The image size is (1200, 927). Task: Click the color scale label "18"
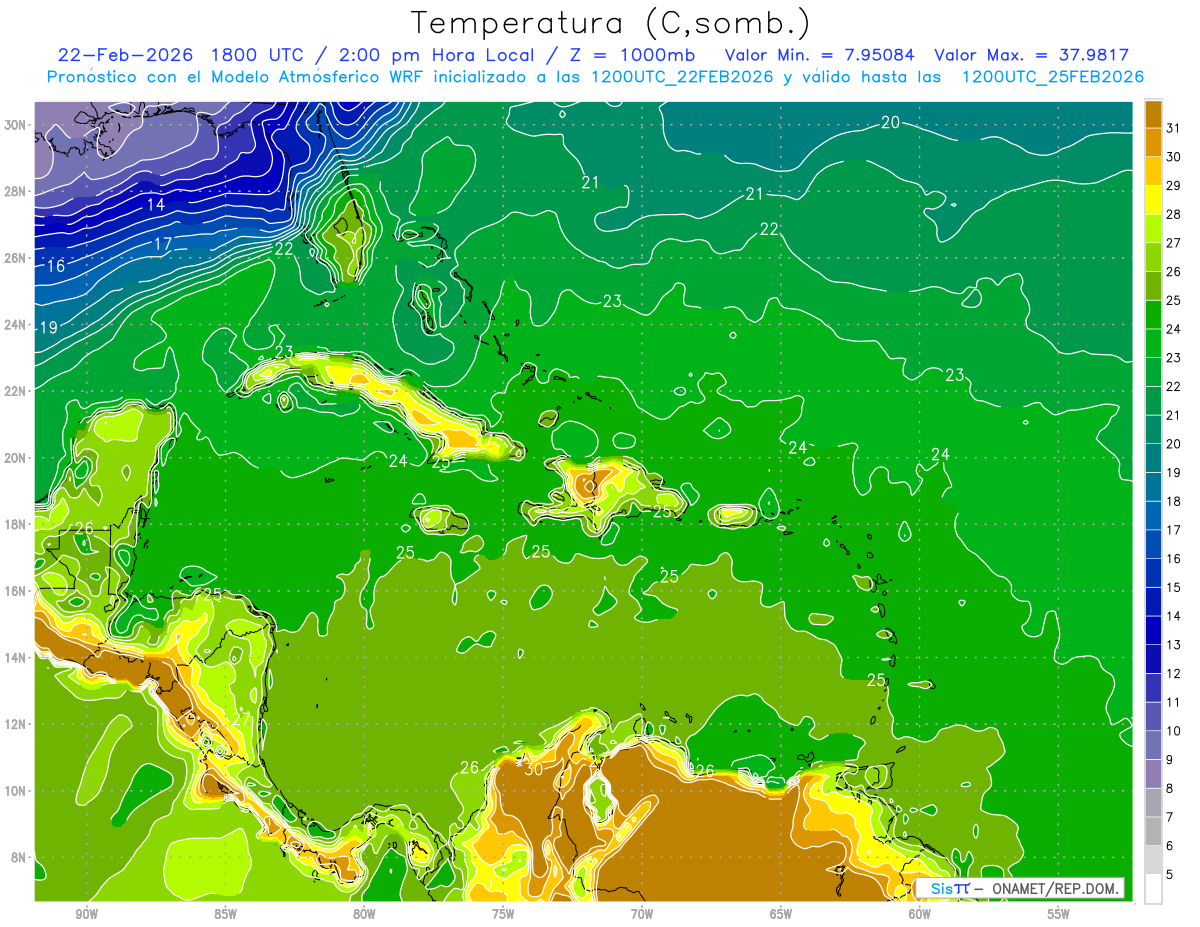pos(1174,501)
